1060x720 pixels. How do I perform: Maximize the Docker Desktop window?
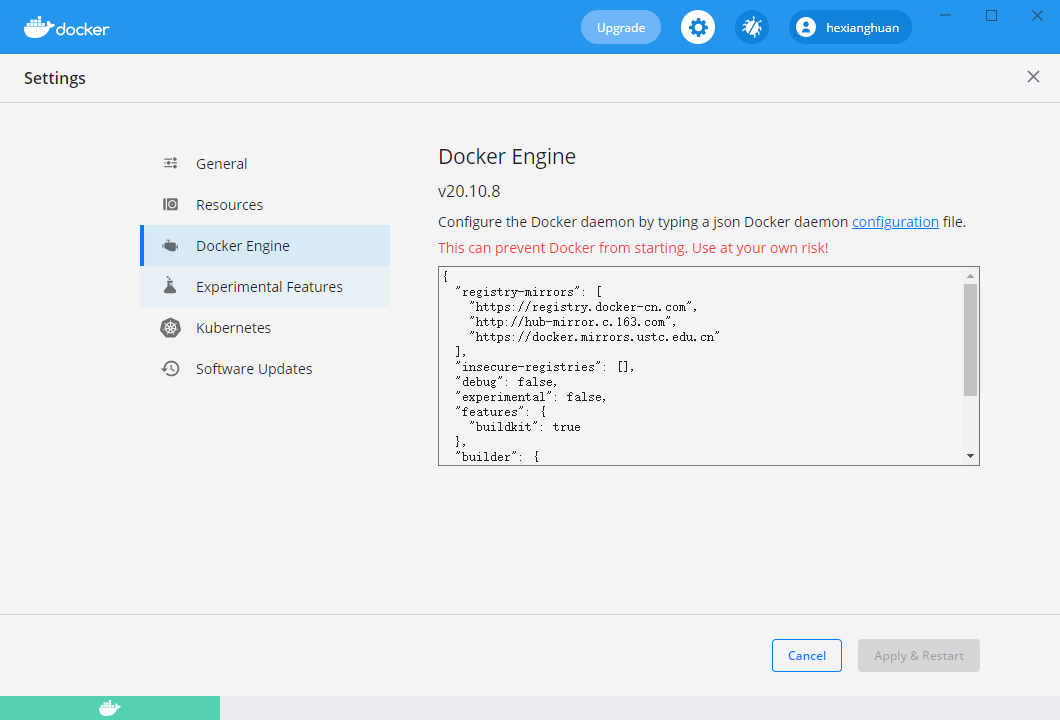coord(991,15)
